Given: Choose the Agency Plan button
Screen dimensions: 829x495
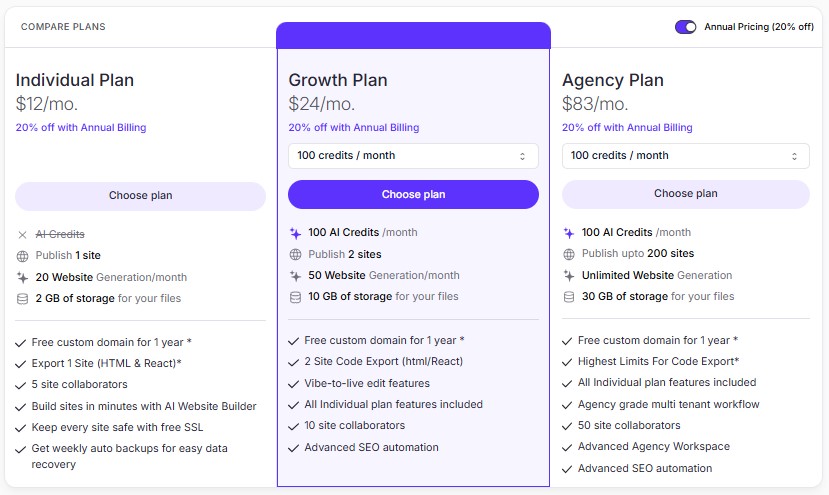Looking at the screenshot, I should coord(685,194).
